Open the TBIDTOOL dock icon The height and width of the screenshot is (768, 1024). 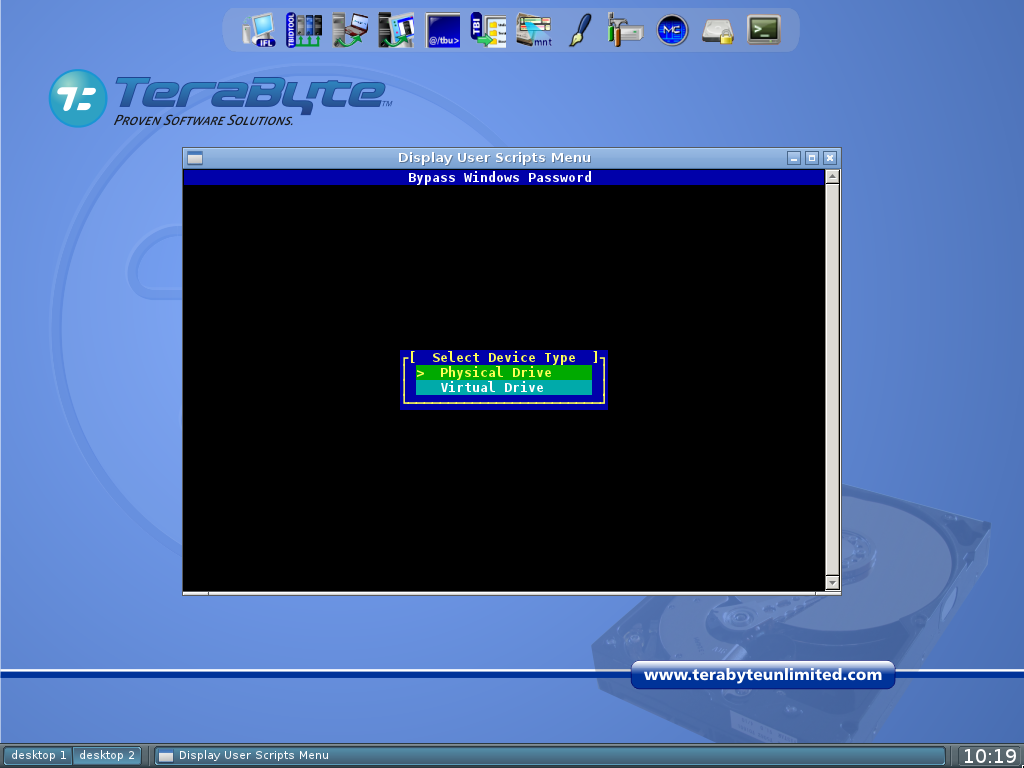(x=304, y=30)
